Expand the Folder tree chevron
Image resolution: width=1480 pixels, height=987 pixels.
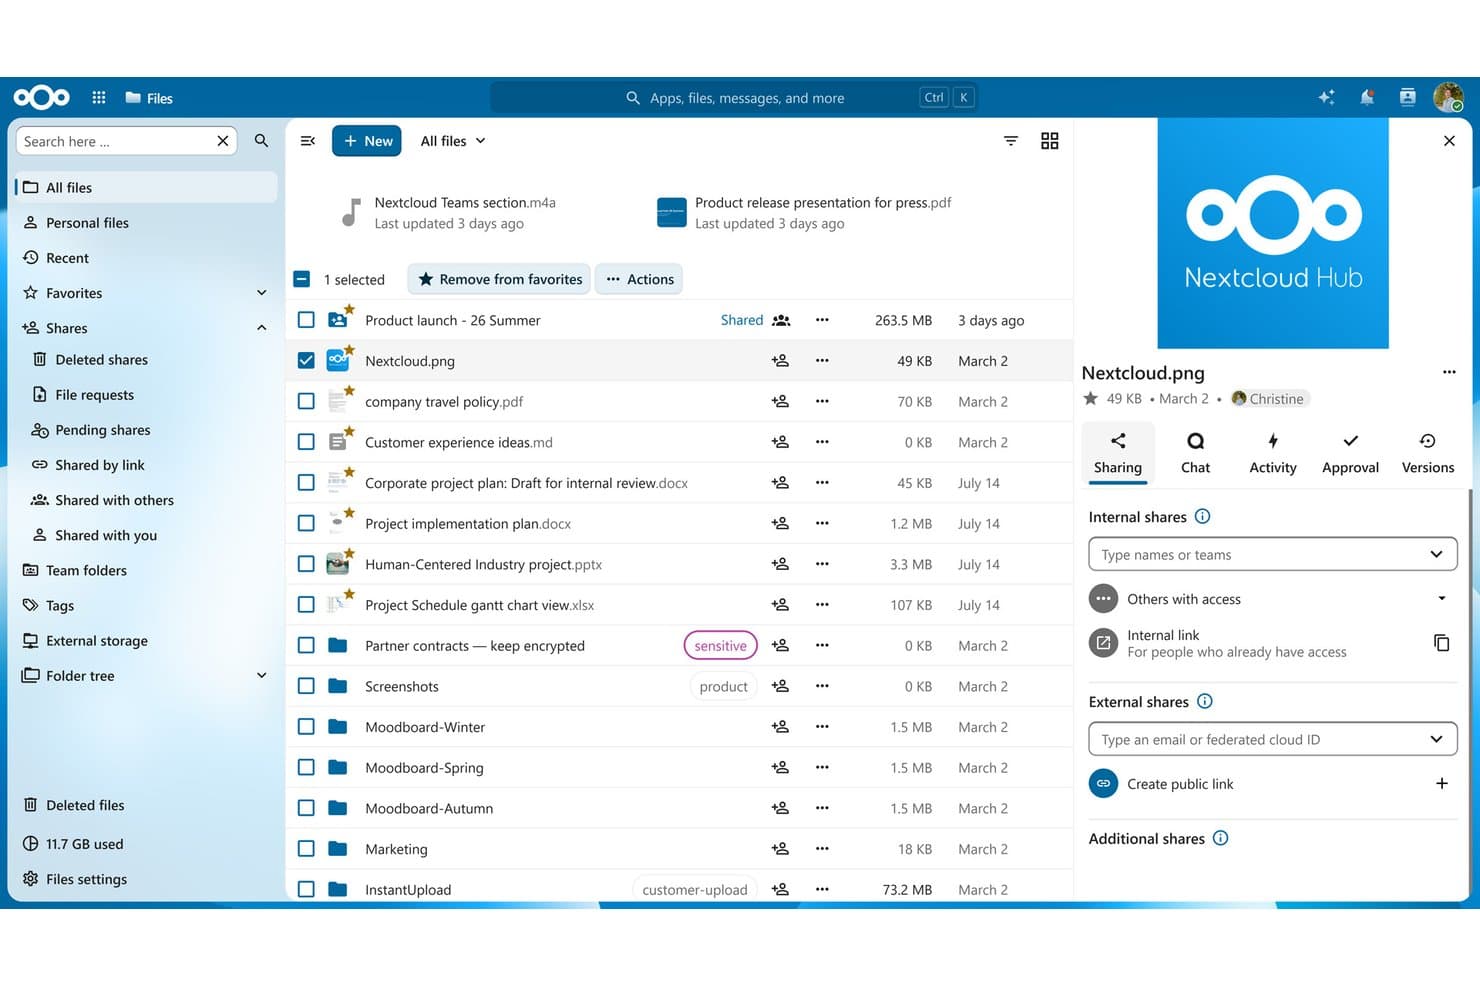(x=261, y=676)
